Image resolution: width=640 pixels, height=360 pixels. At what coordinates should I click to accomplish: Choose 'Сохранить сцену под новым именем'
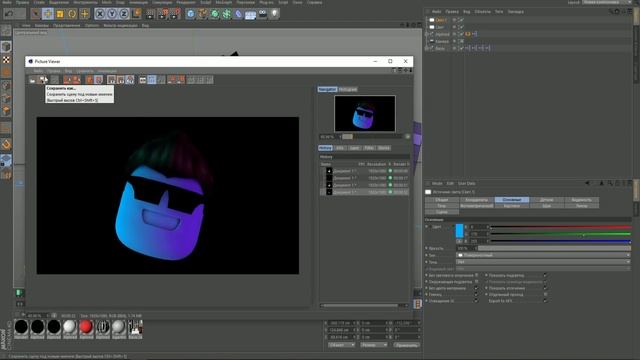79,94
